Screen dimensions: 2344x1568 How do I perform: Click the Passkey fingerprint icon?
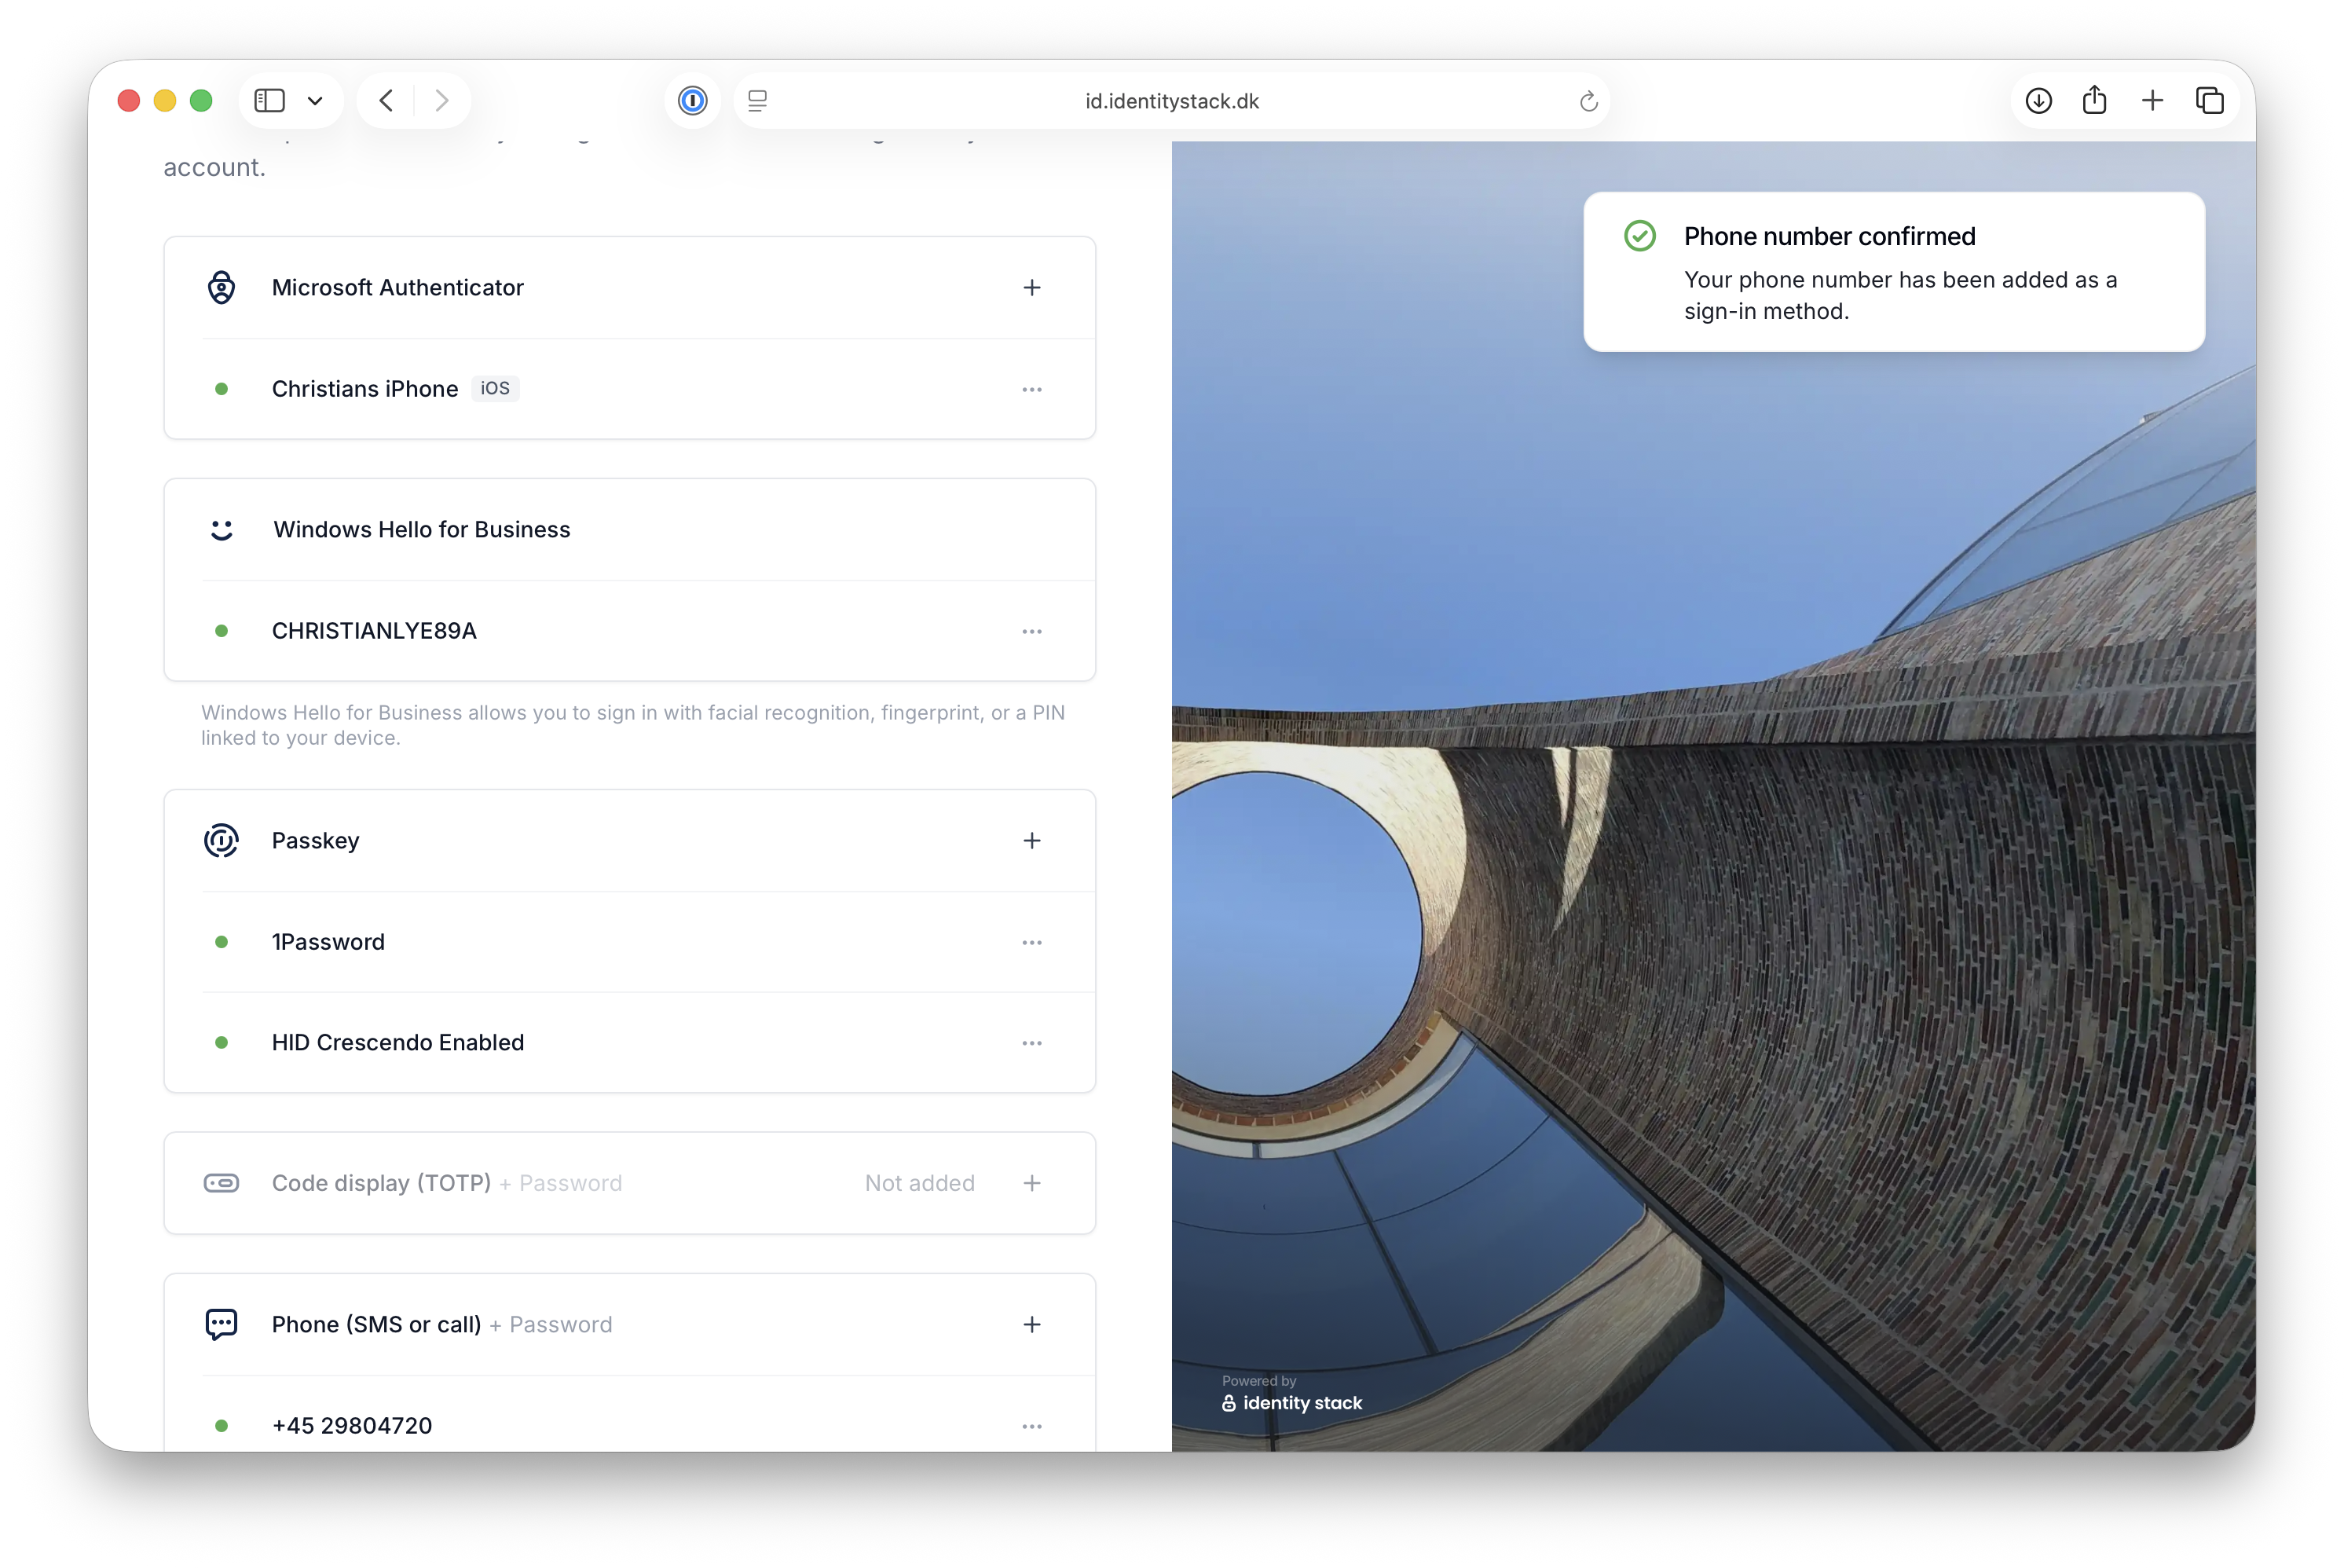pyautogui.click(x=221, y=841)
